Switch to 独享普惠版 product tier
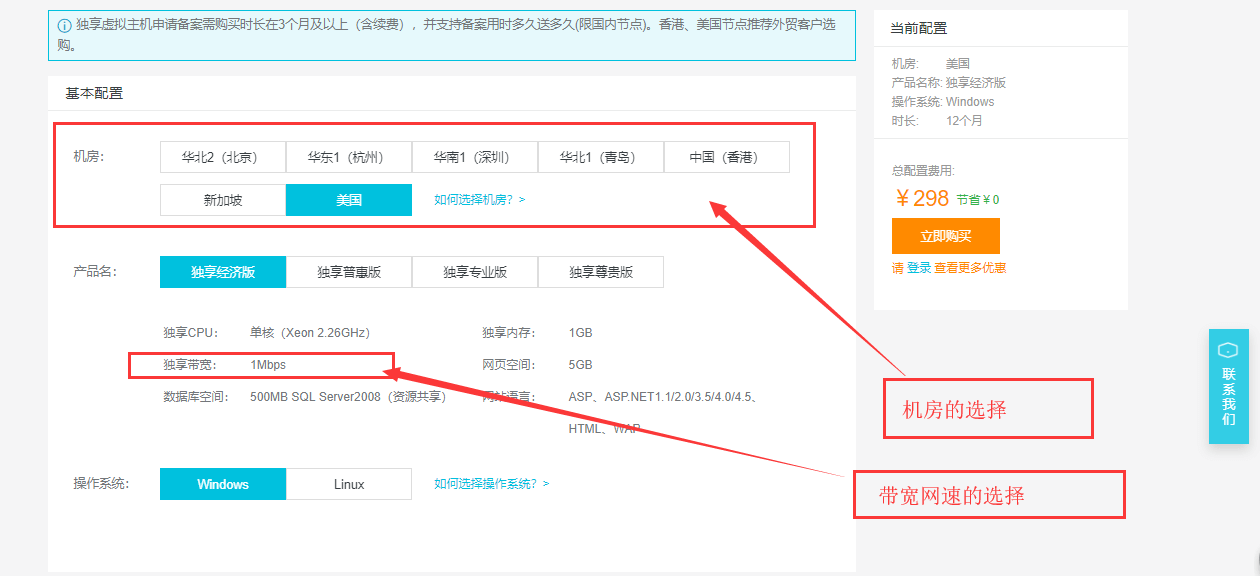 (x=348, y=272)
